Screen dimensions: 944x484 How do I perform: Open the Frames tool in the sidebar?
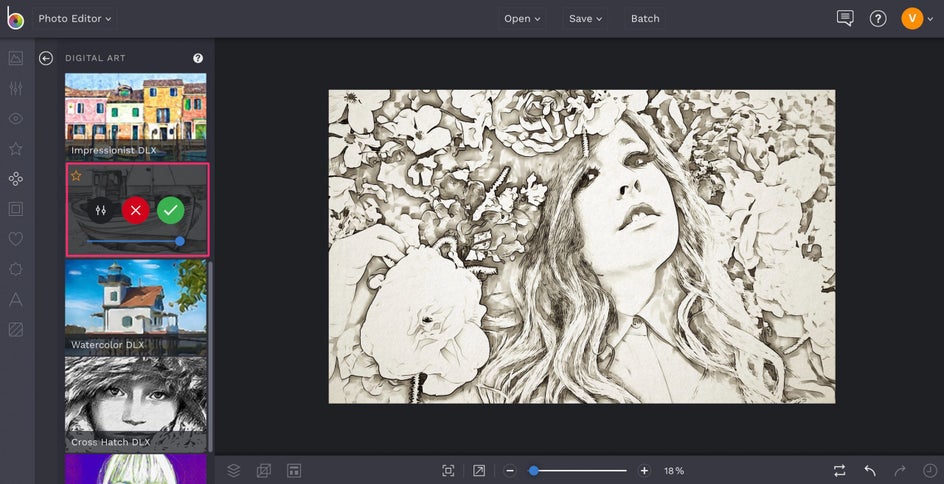pyautogui.click(x=15, y=209)
